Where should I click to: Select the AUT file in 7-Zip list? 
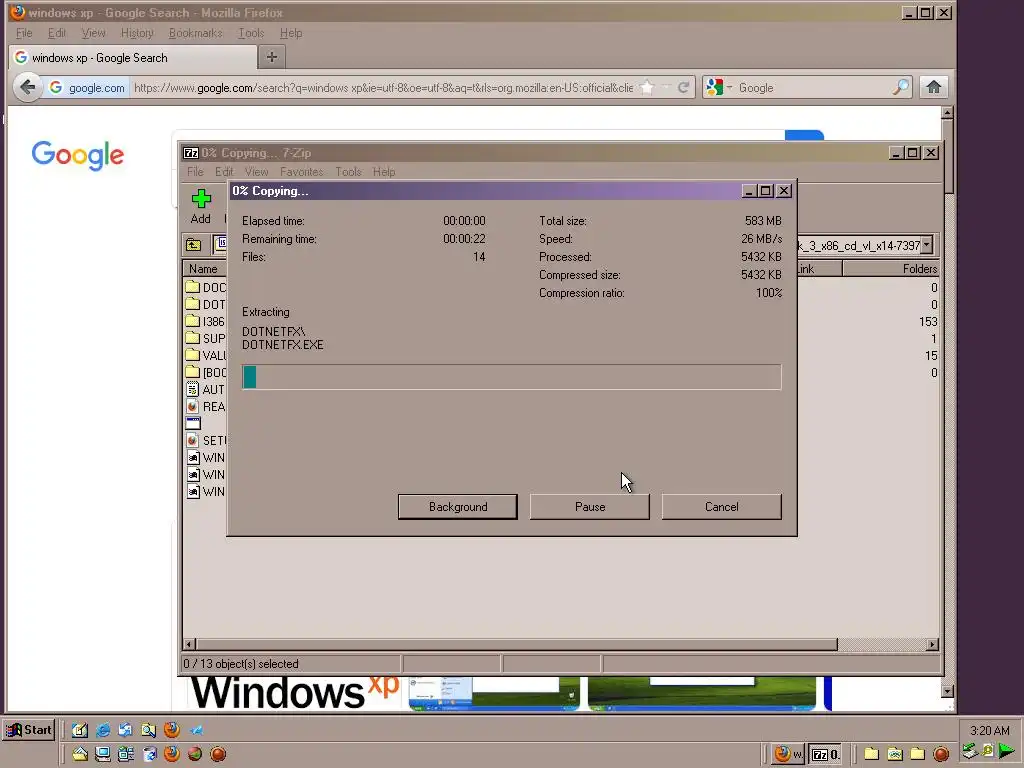click(204, 389)
